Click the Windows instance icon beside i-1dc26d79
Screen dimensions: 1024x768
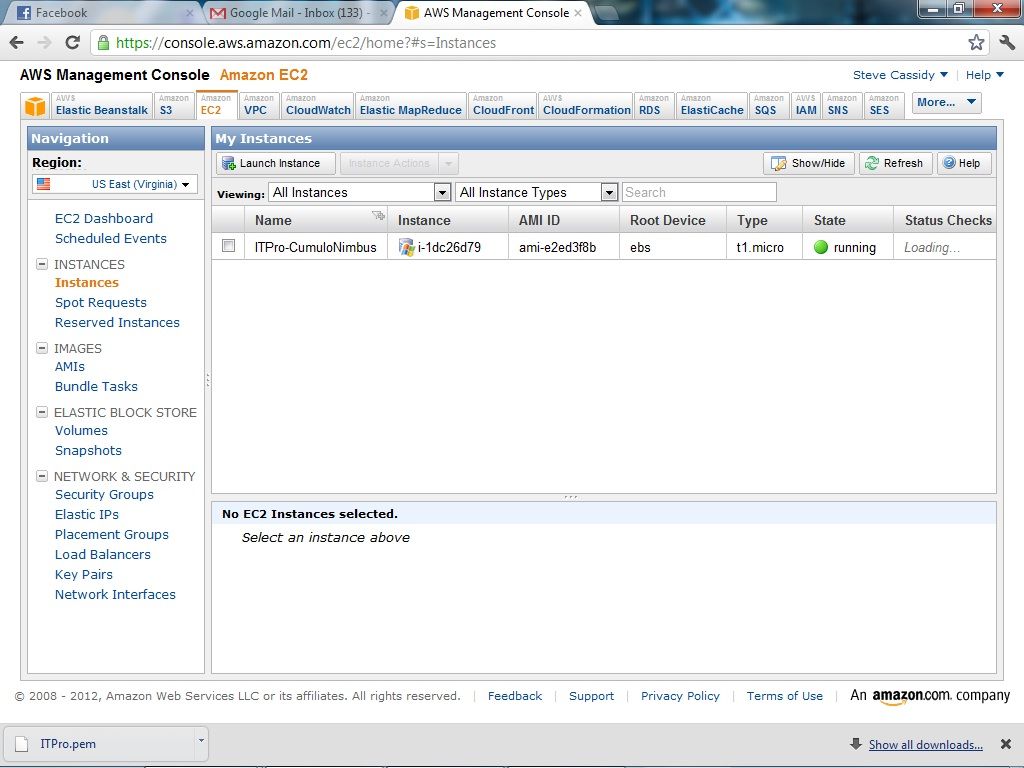(406, 247)
